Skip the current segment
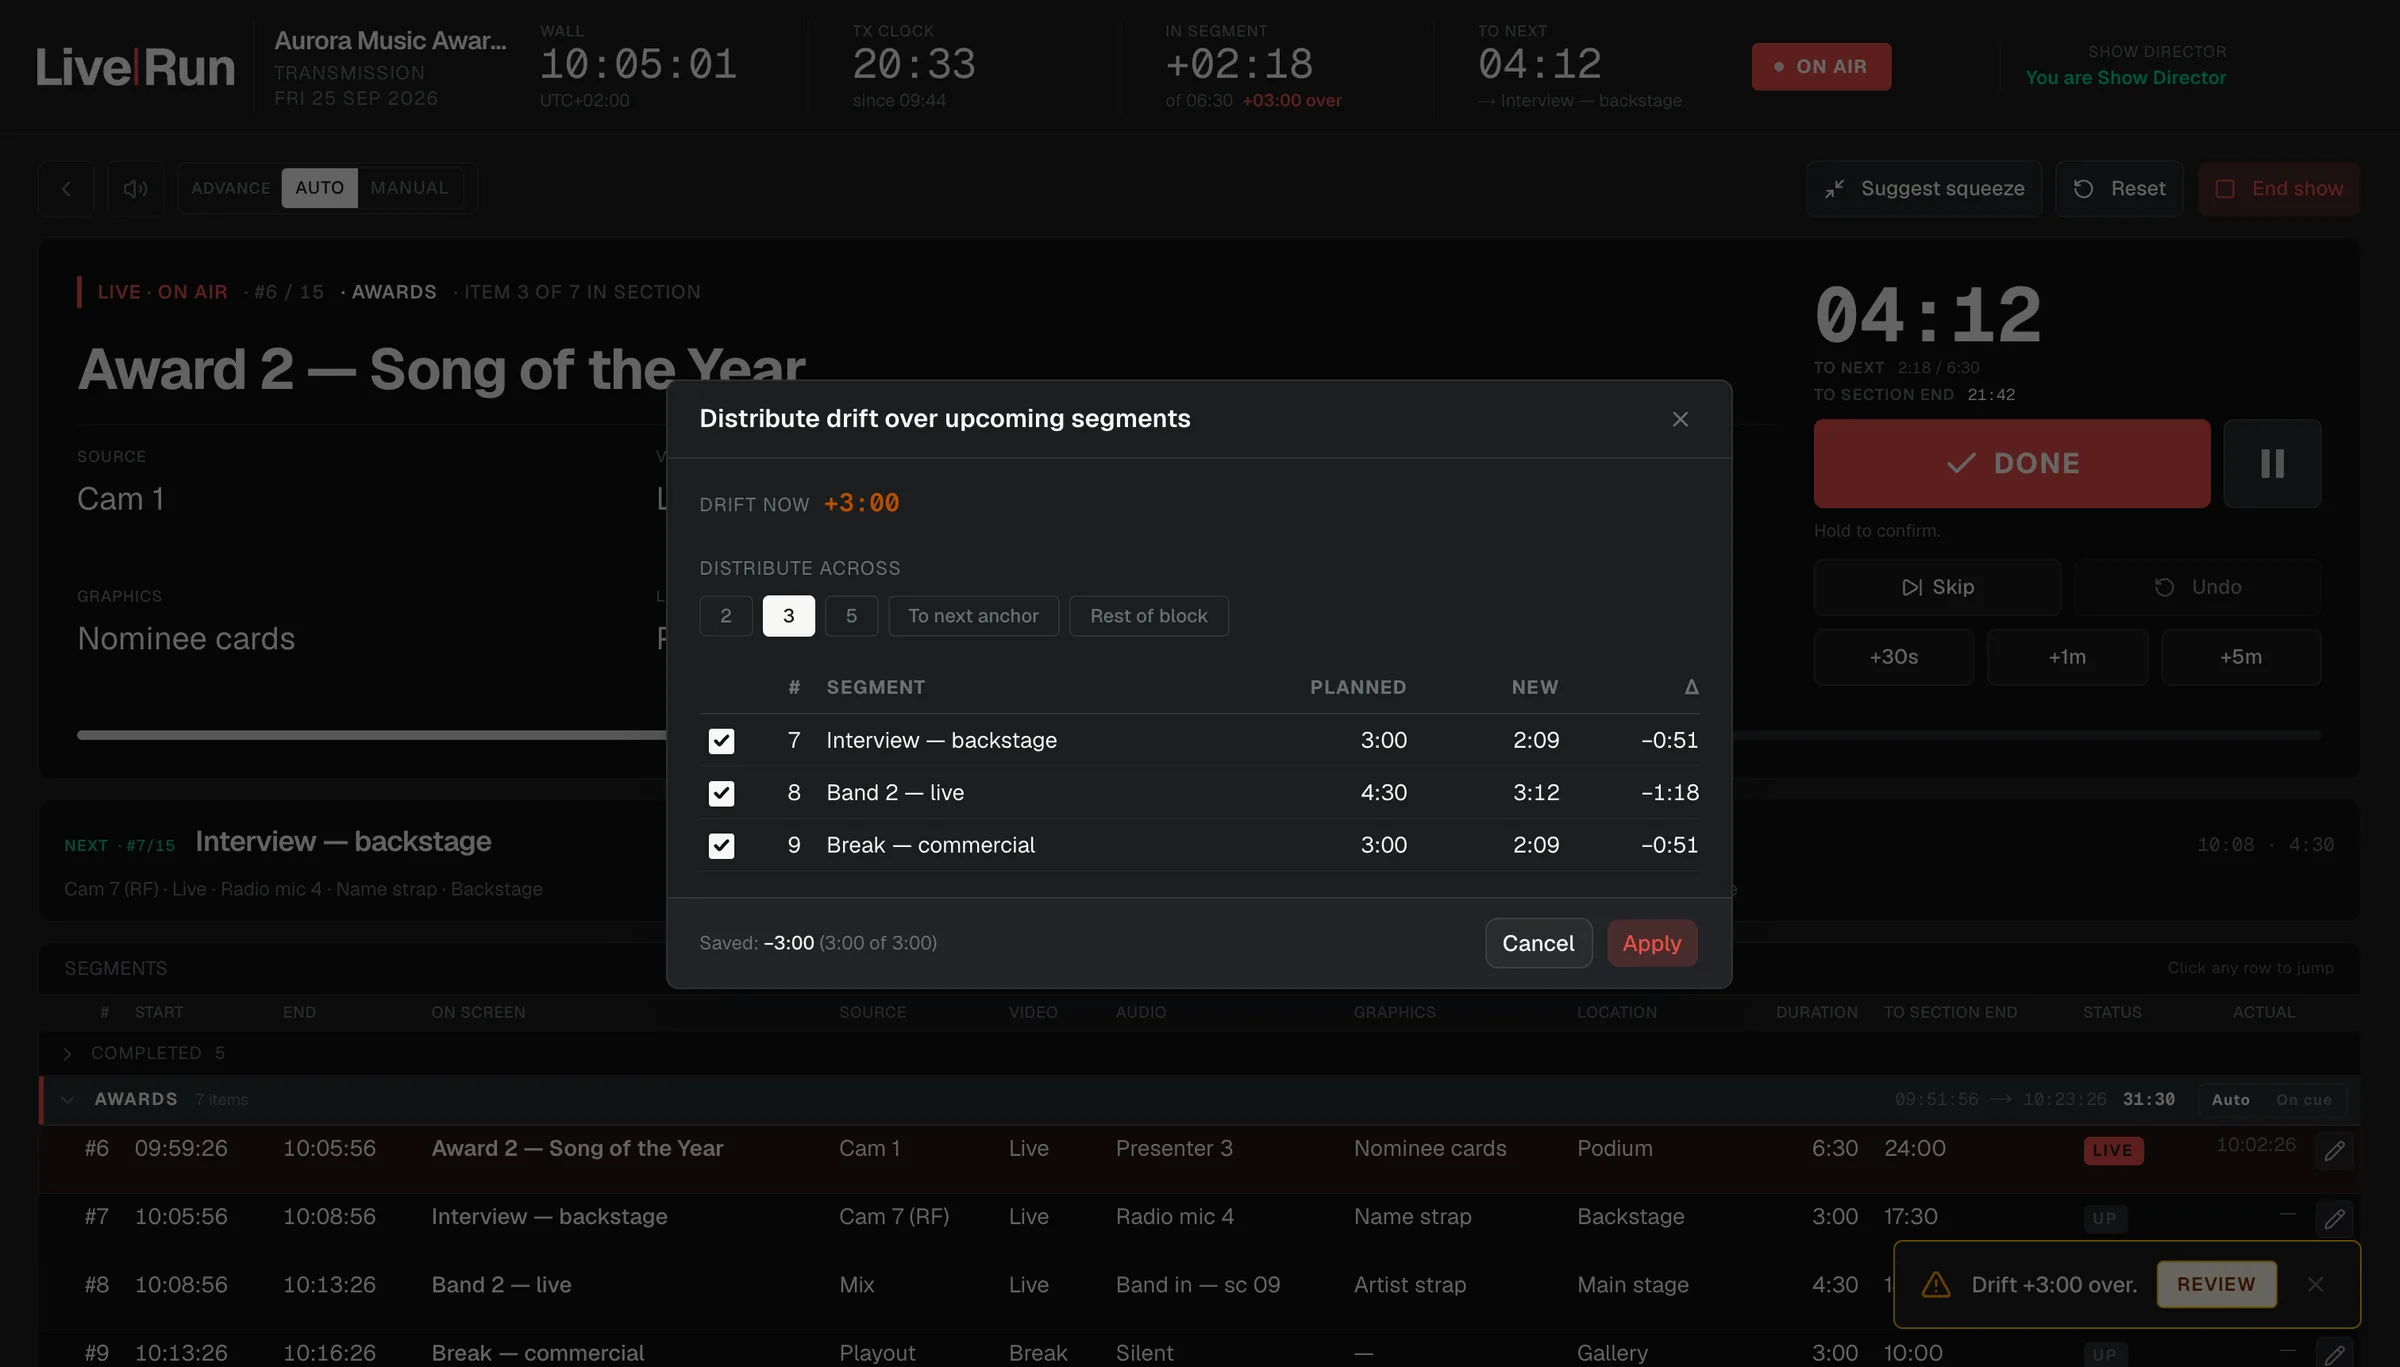 click(x=1937, y=587)
